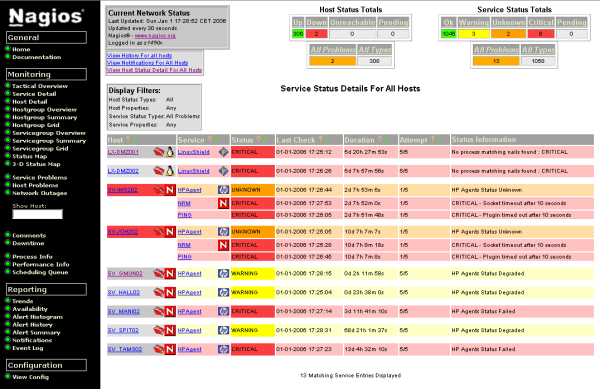This screenshot has width=600, height=389.
Task: Sort descending by Last Check down arrow
Action: [326, 140]
